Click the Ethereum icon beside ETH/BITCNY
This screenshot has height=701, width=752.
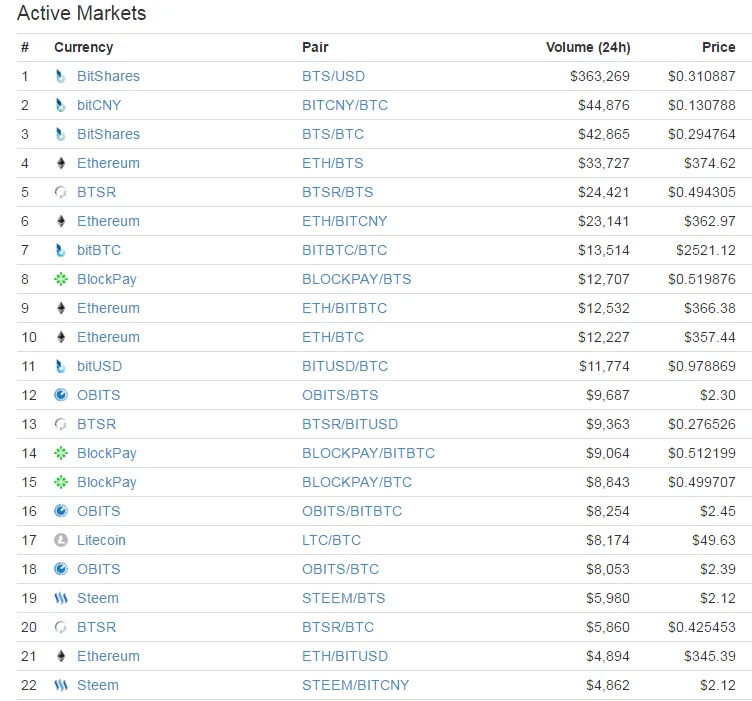point(60,221)
